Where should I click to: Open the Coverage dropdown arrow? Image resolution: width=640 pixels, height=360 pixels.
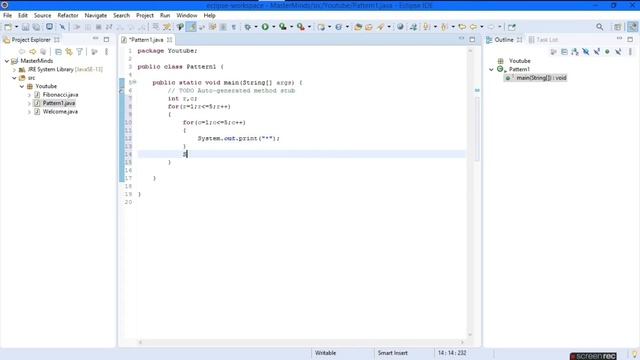(x=291, y=27)
